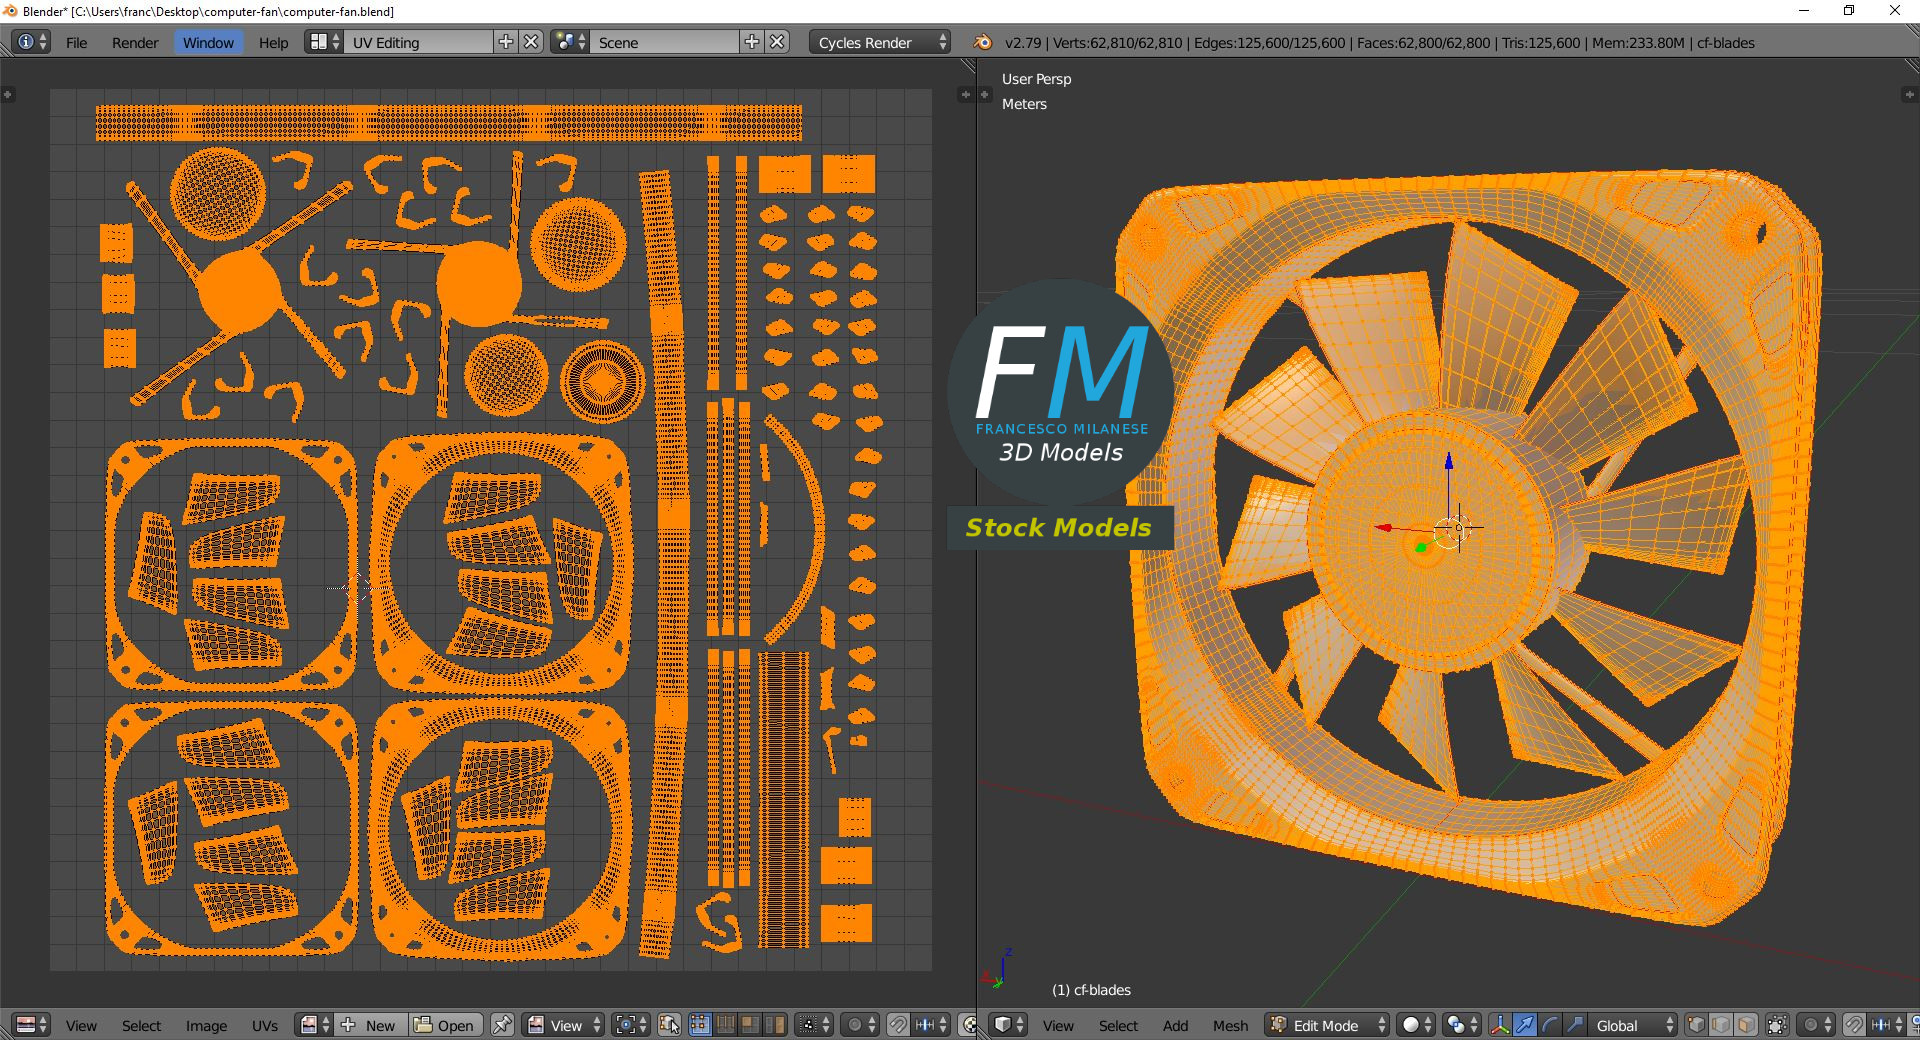Image resolution: width=1920 pixels, height=1040 pixels.
Task: Activate the rotate manipulator icon
Action: (x=1550, y=1025)
